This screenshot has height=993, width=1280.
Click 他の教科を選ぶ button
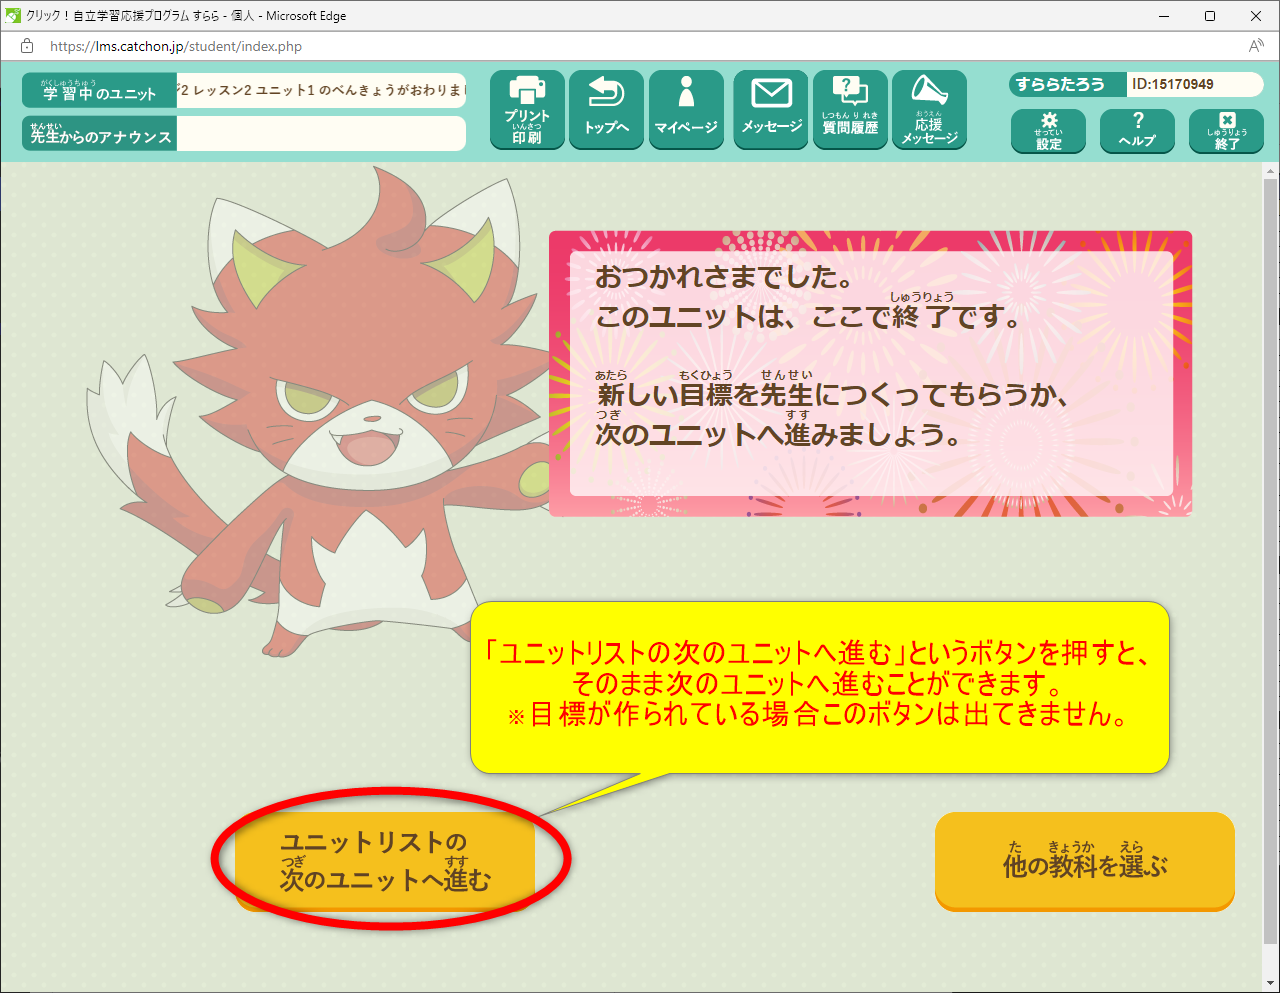(x=1085, y=861)
